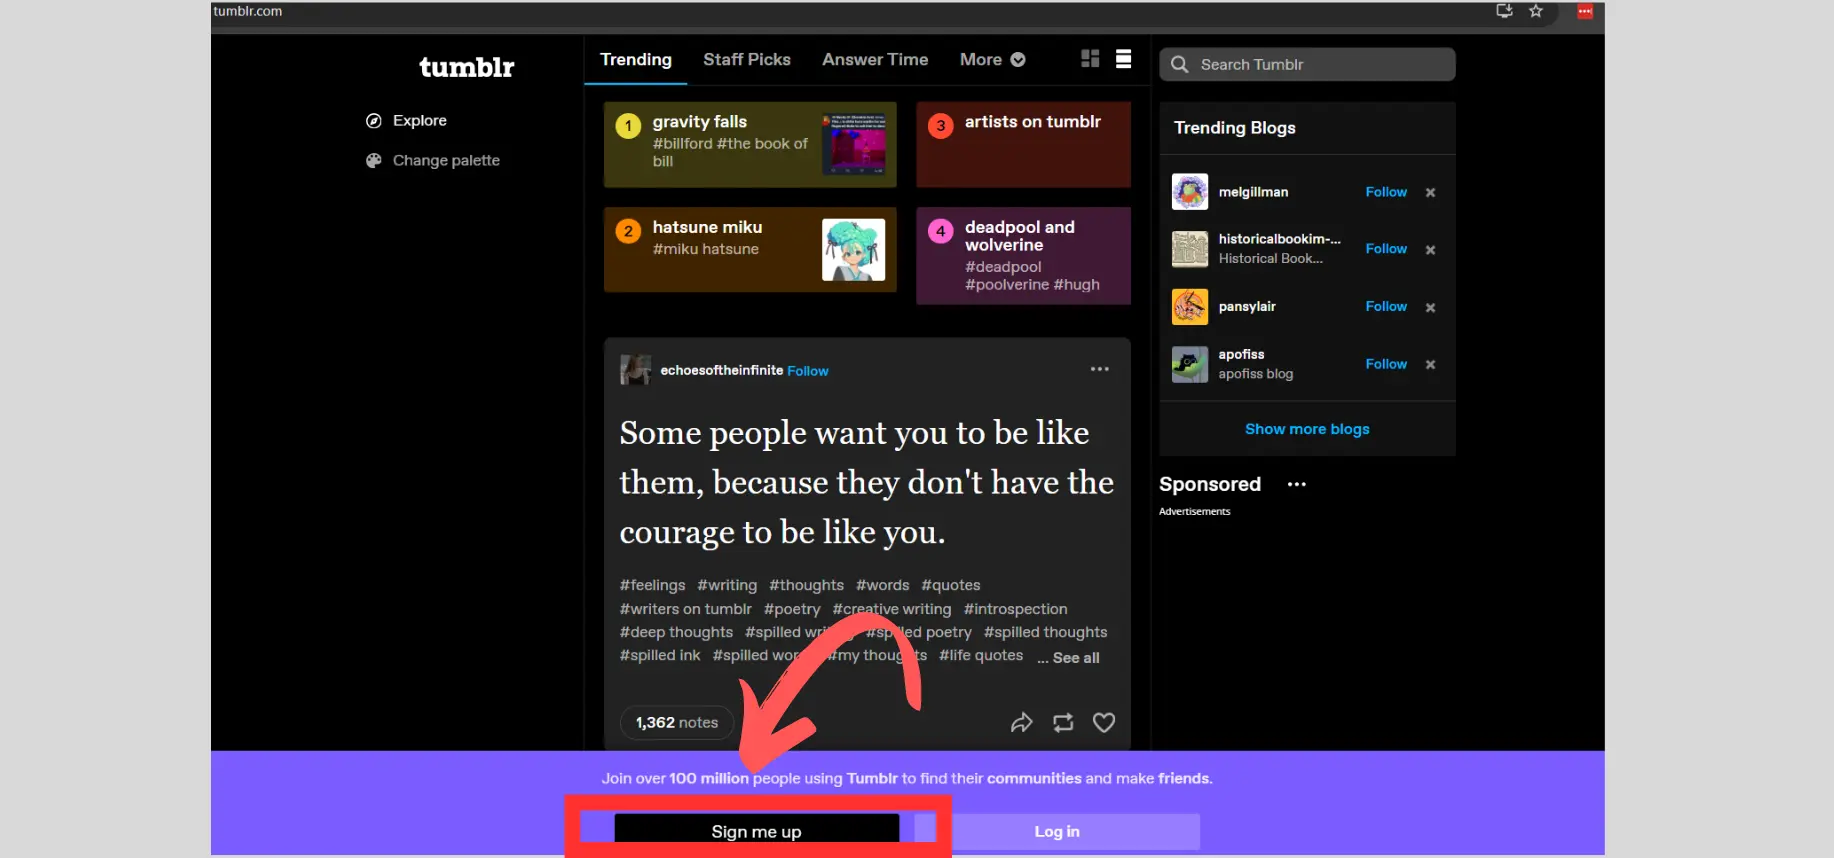Image resolution: width=1834 pixels, height=858 pixels.
Task: Click the #feelings tag
Action: point(652,585)
